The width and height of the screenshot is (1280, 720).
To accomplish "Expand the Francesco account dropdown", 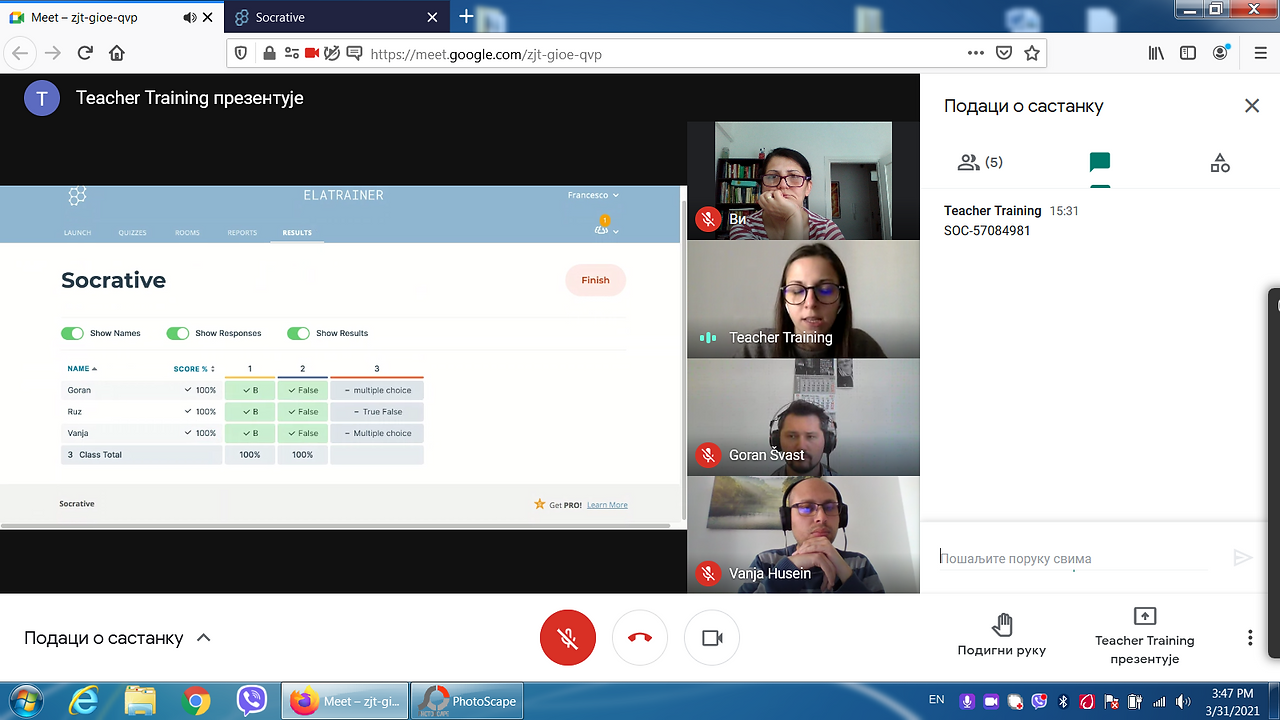I will pos(593,195).
